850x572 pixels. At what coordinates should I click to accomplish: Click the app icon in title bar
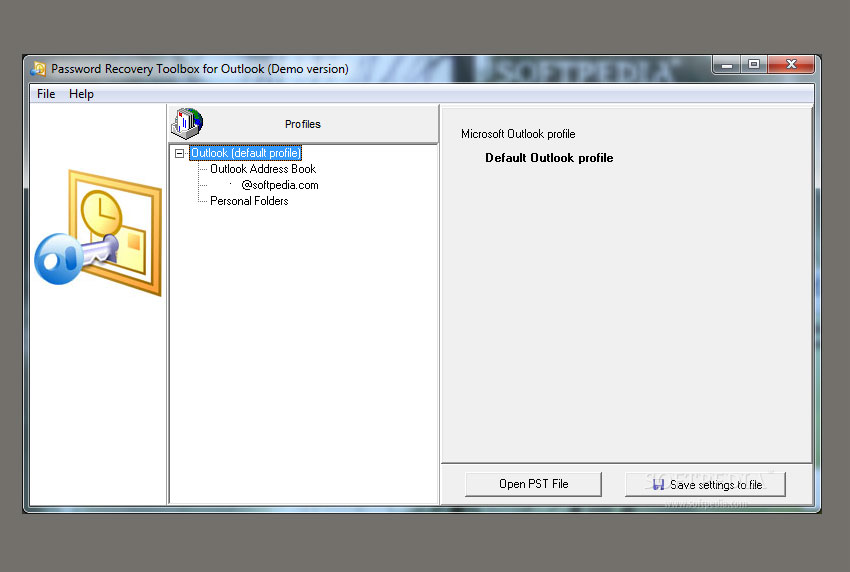click(38, 69)
